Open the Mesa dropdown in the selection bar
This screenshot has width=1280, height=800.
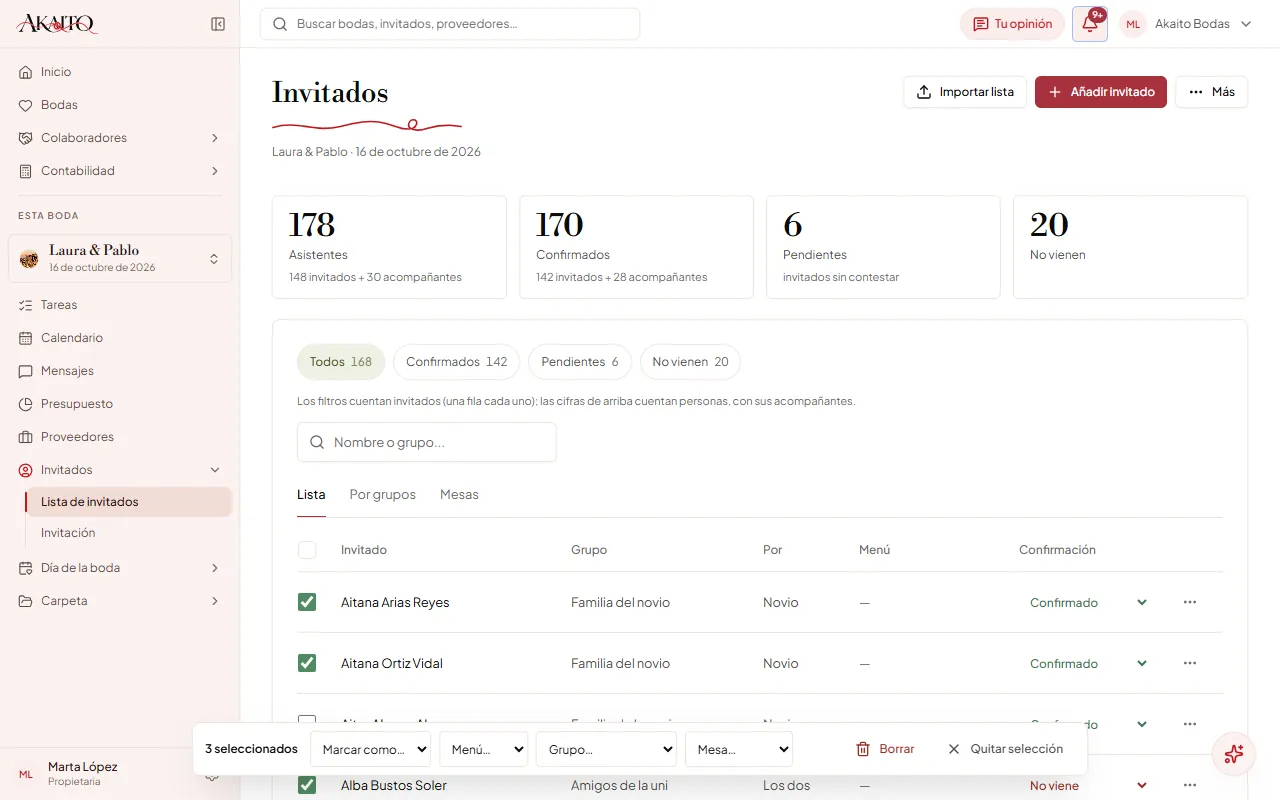[x=739, y=749]
